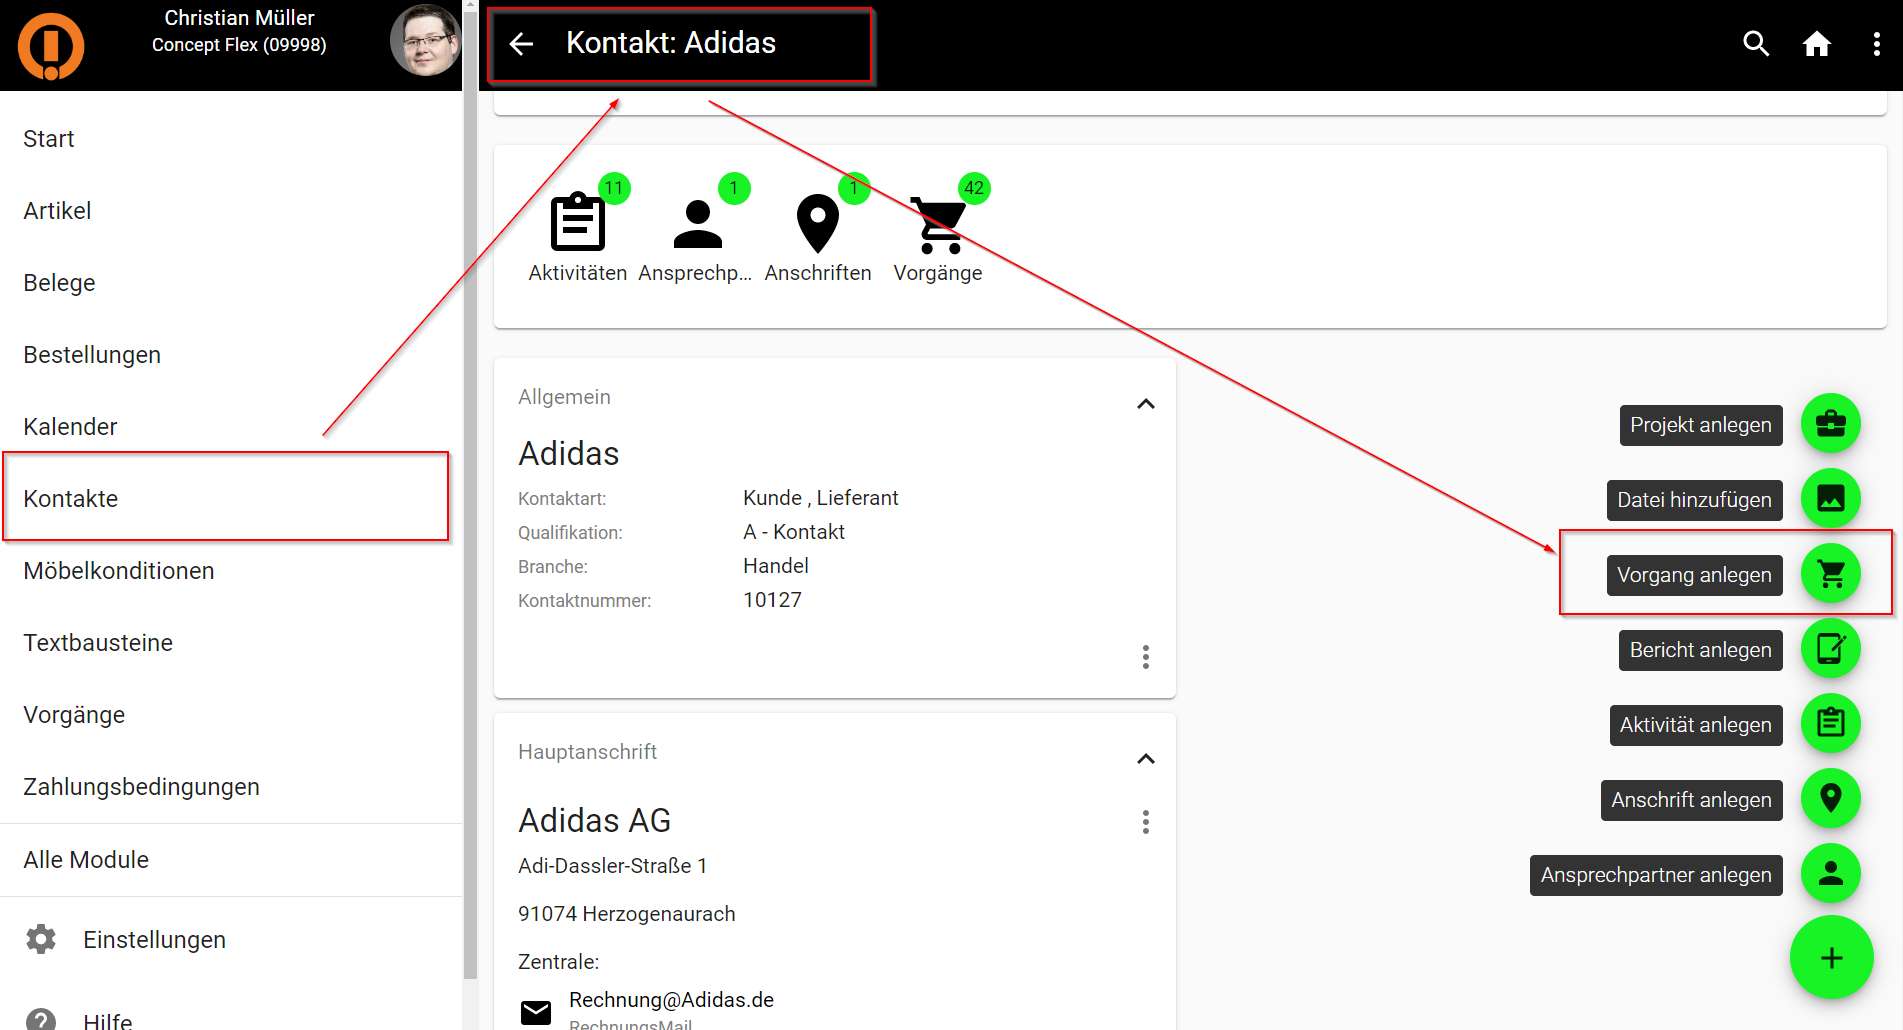Image resolution: width=1903 pixels, height=1030 pixels.
Task: Click the 91074 Herzogenaurach line
Action: pos(626,914)
